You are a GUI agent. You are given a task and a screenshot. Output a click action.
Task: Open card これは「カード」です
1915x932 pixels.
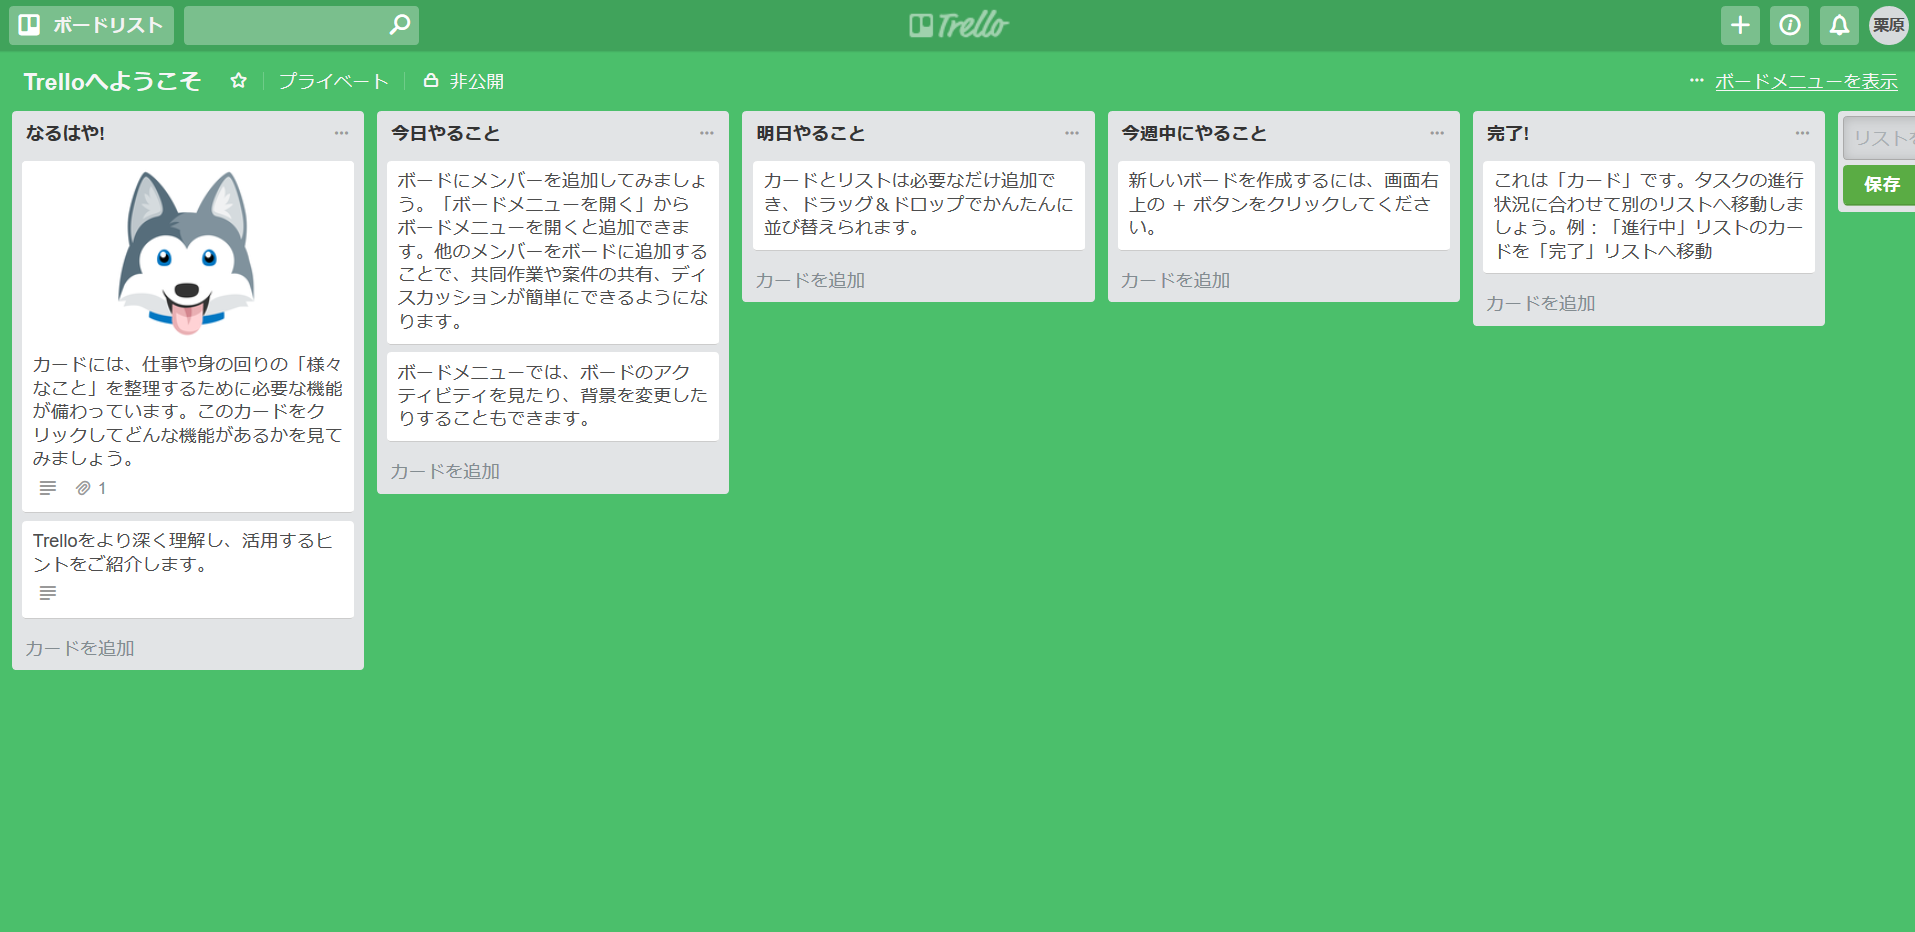pyautogui.click(x=1648, y=217)
